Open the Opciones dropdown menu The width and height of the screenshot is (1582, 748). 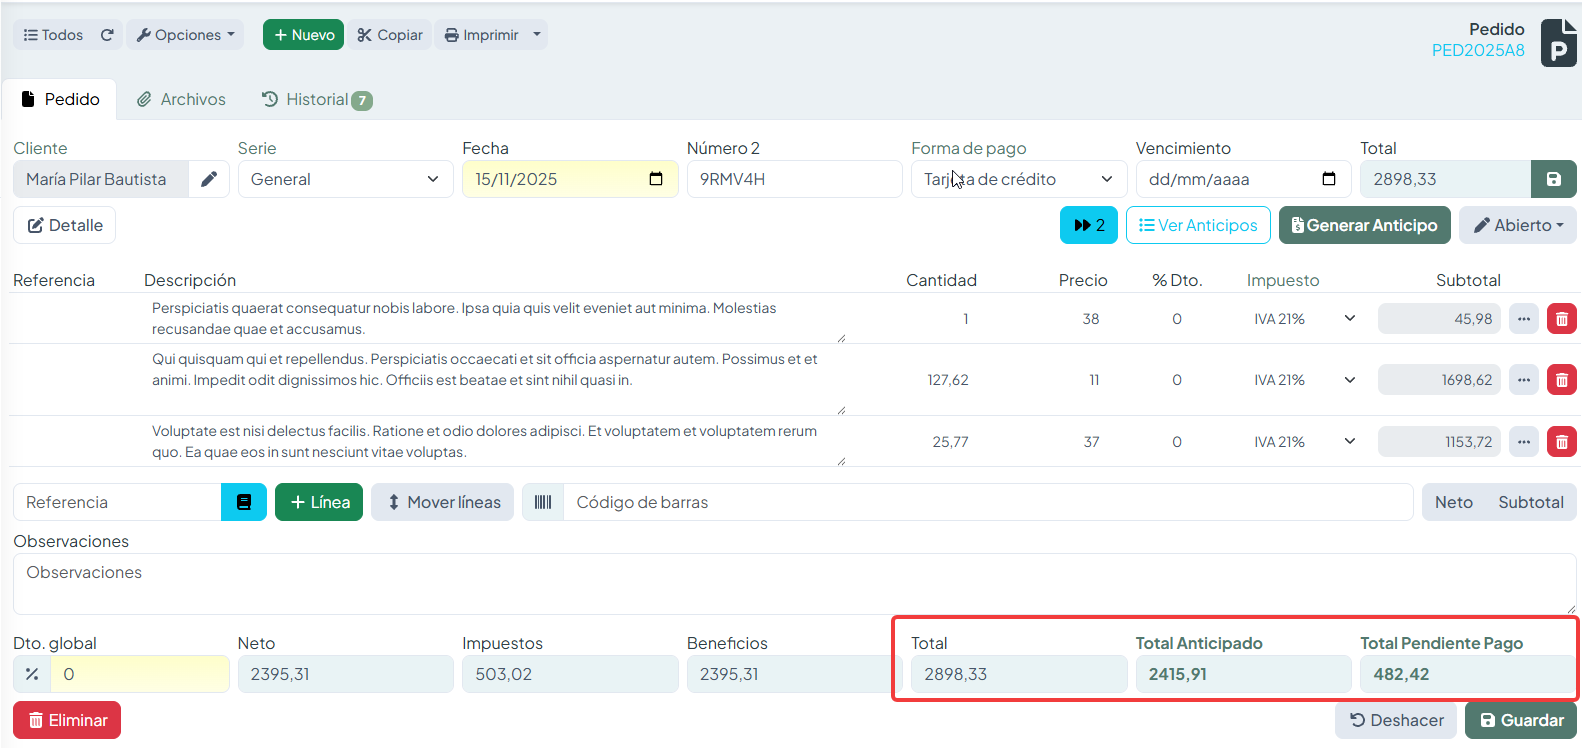185,35
